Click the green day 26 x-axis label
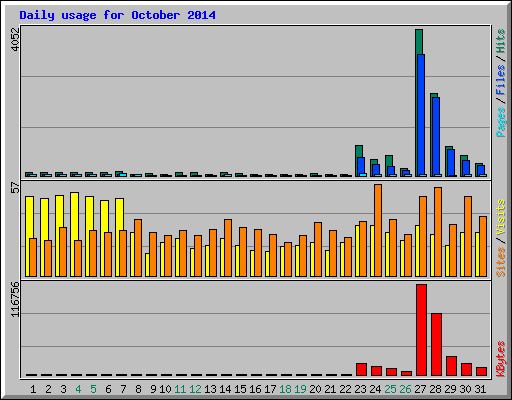This screenshot has width=512, height=400. click(x=405, y=389)
